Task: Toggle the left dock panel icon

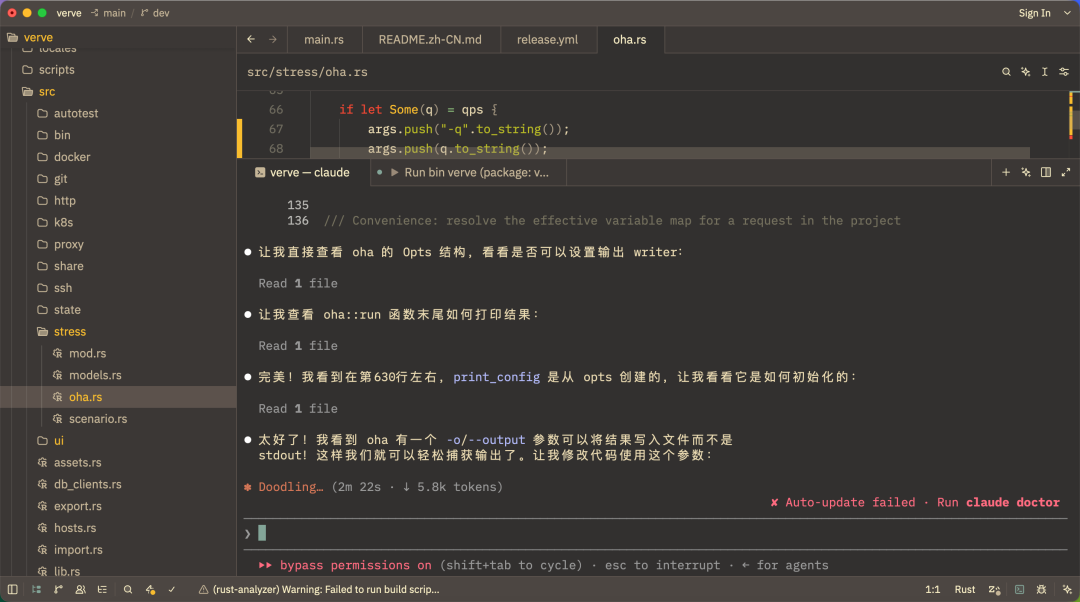Action: coord(12,590)
